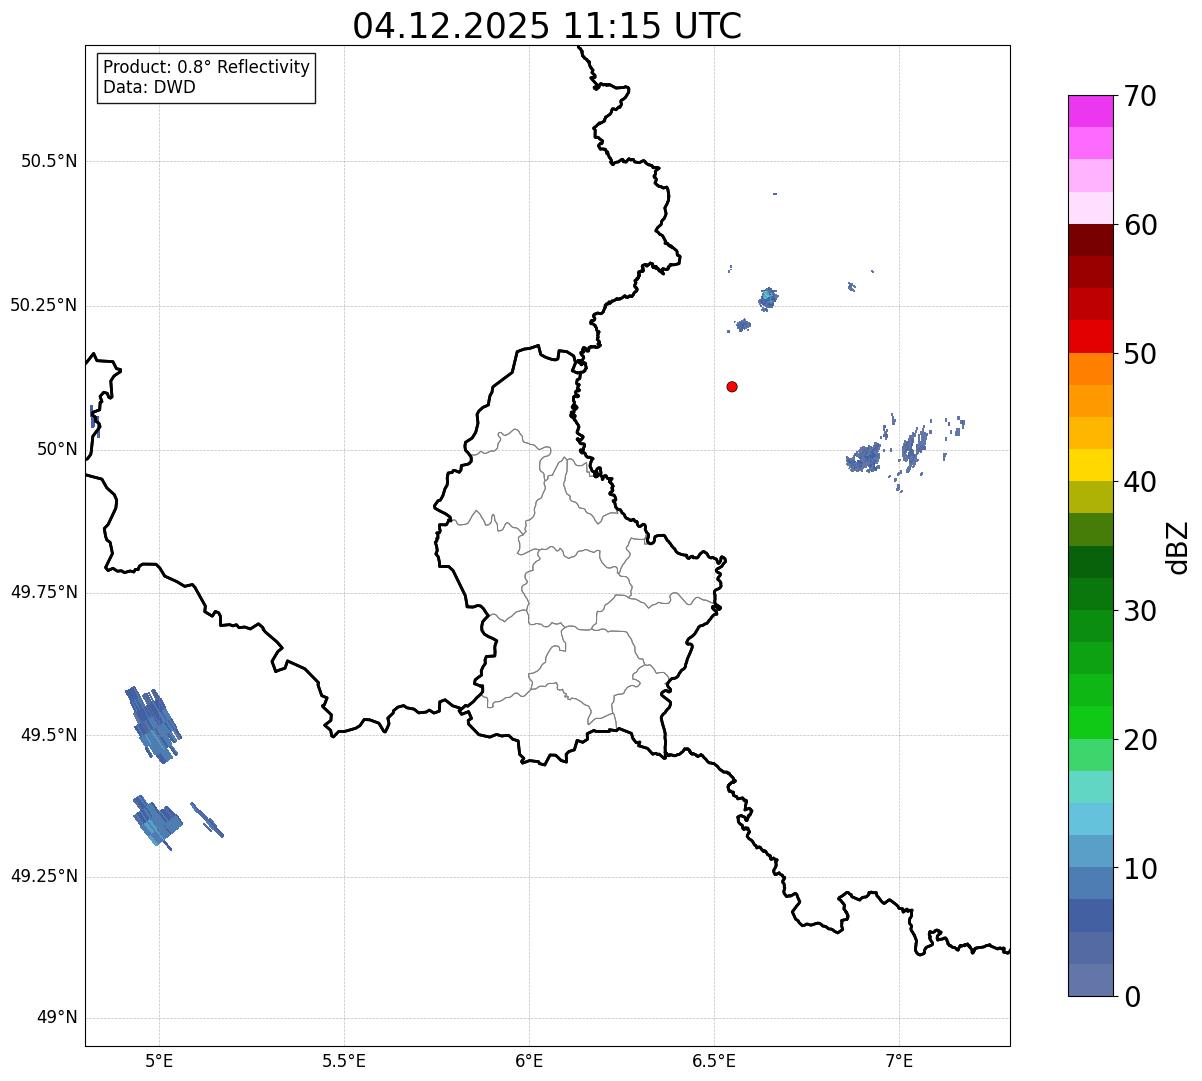This screenshot has height=1081, width=1202.
Task: Click the dark maroon colorbar segment
Action: pyautogui.click(x=1090, y=240)
